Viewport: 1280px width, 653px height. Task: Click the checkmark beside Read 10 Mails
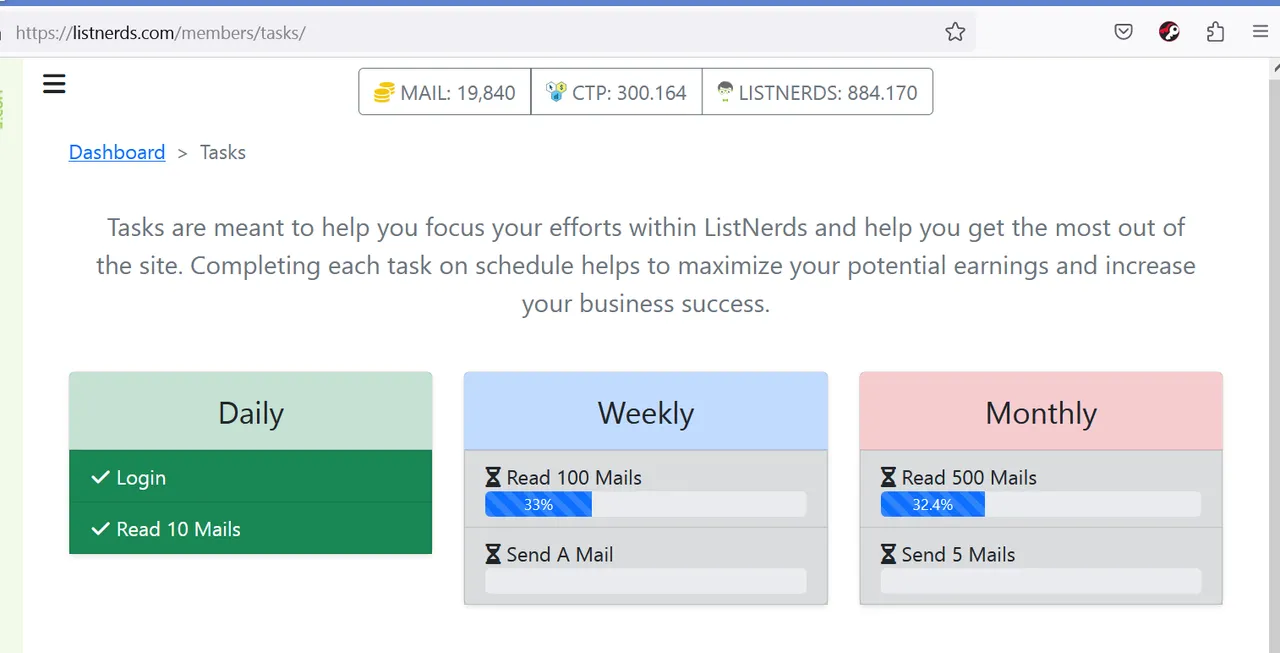[x=100, y=529]
